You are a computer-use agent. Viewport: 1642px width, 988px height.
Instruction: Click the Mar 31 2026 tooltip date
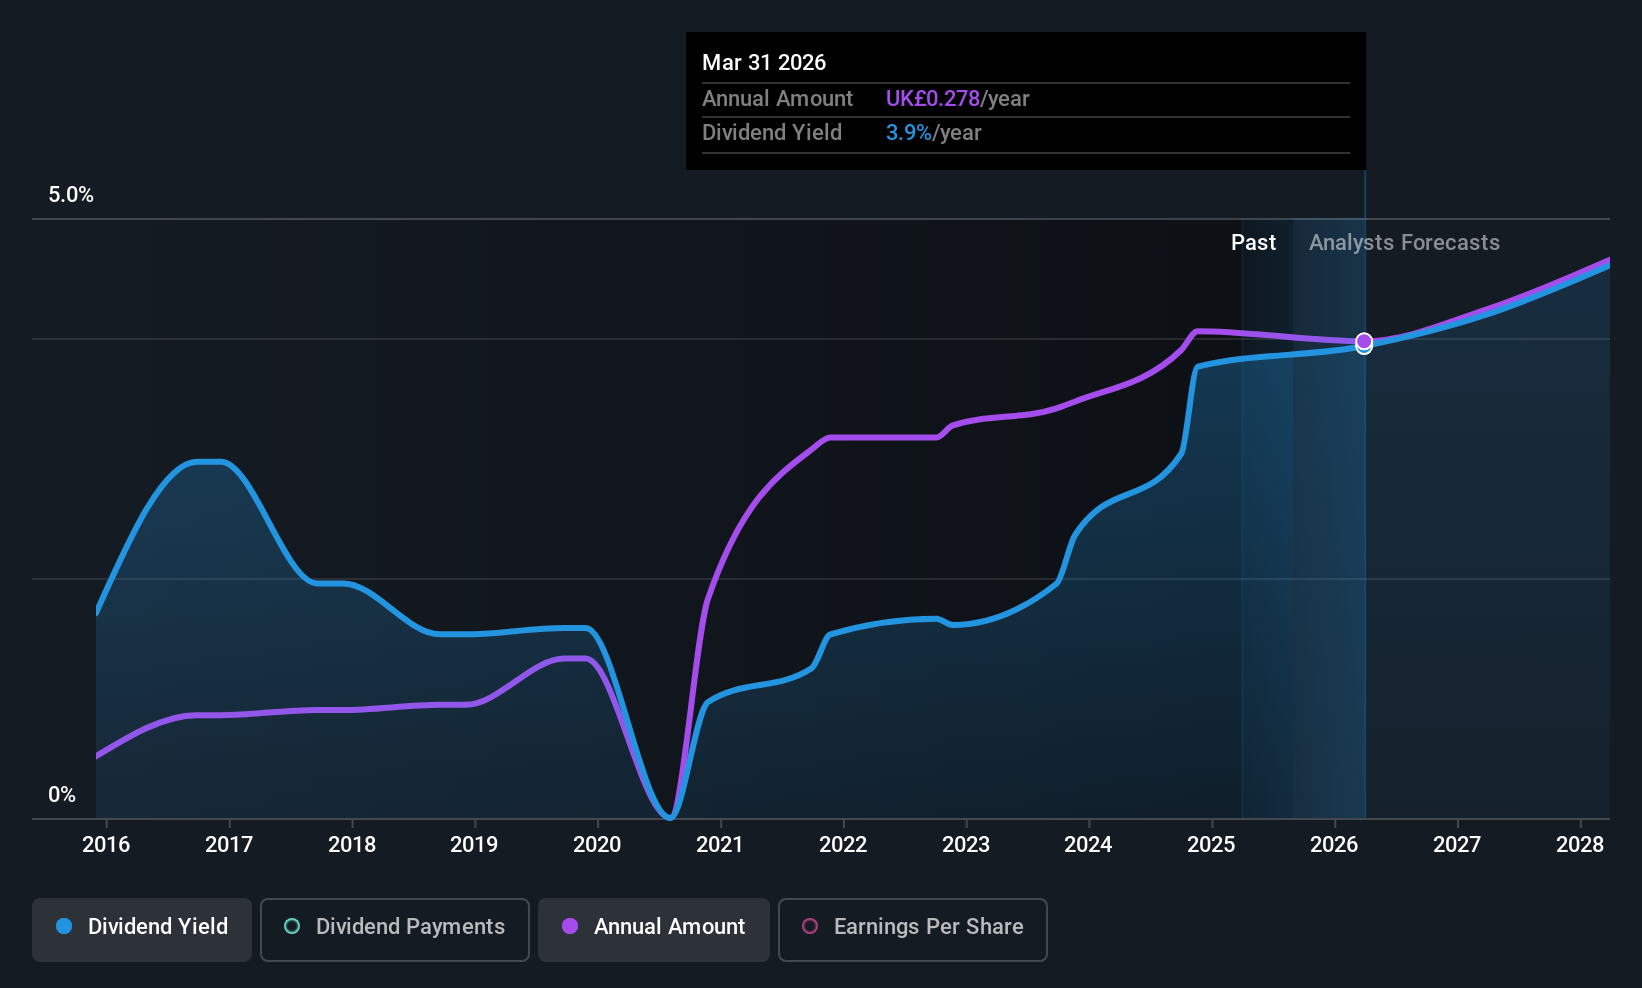[x=764, y=63]
